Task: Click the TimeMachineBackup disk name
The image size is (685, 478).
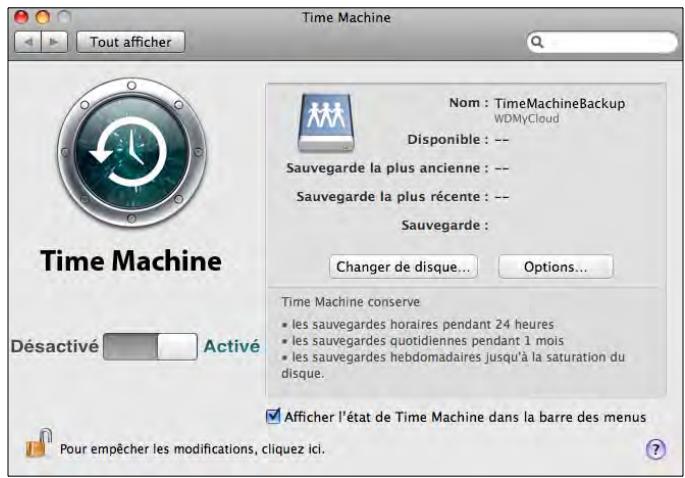Action: pyautogui.click(x=560, y=104)
